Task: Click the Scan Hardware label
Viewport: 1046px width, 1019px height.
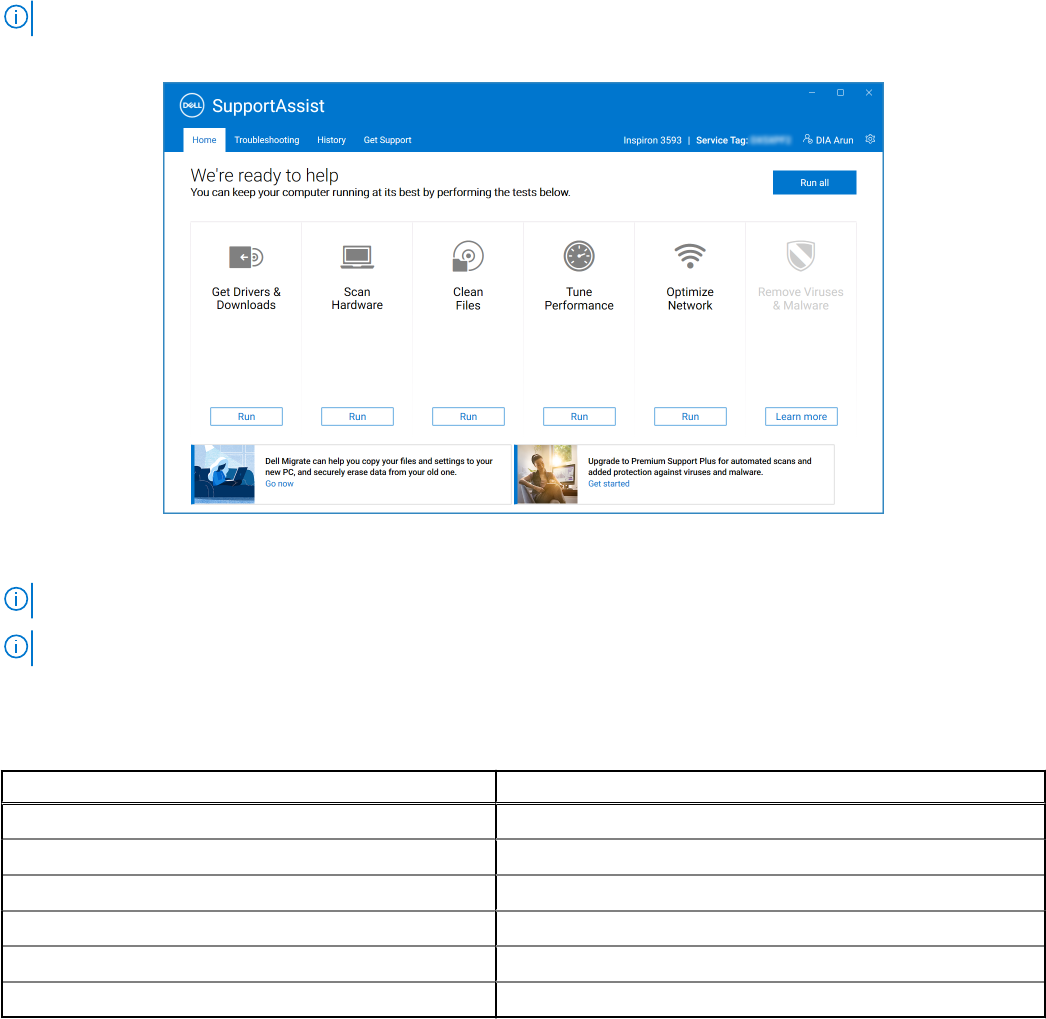Action: [x=357, y=298]
